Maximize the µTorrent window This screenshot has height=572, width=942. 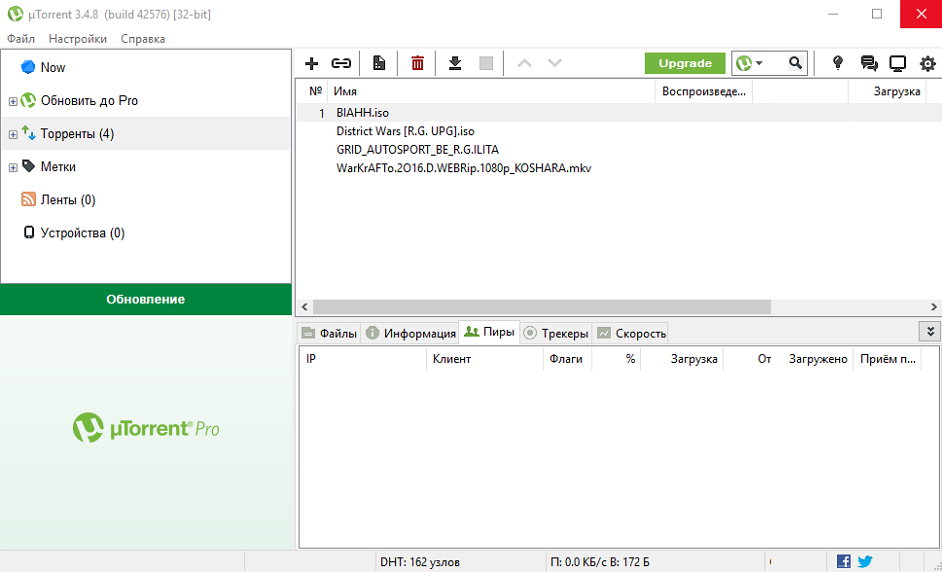click(x=877, y=13)
